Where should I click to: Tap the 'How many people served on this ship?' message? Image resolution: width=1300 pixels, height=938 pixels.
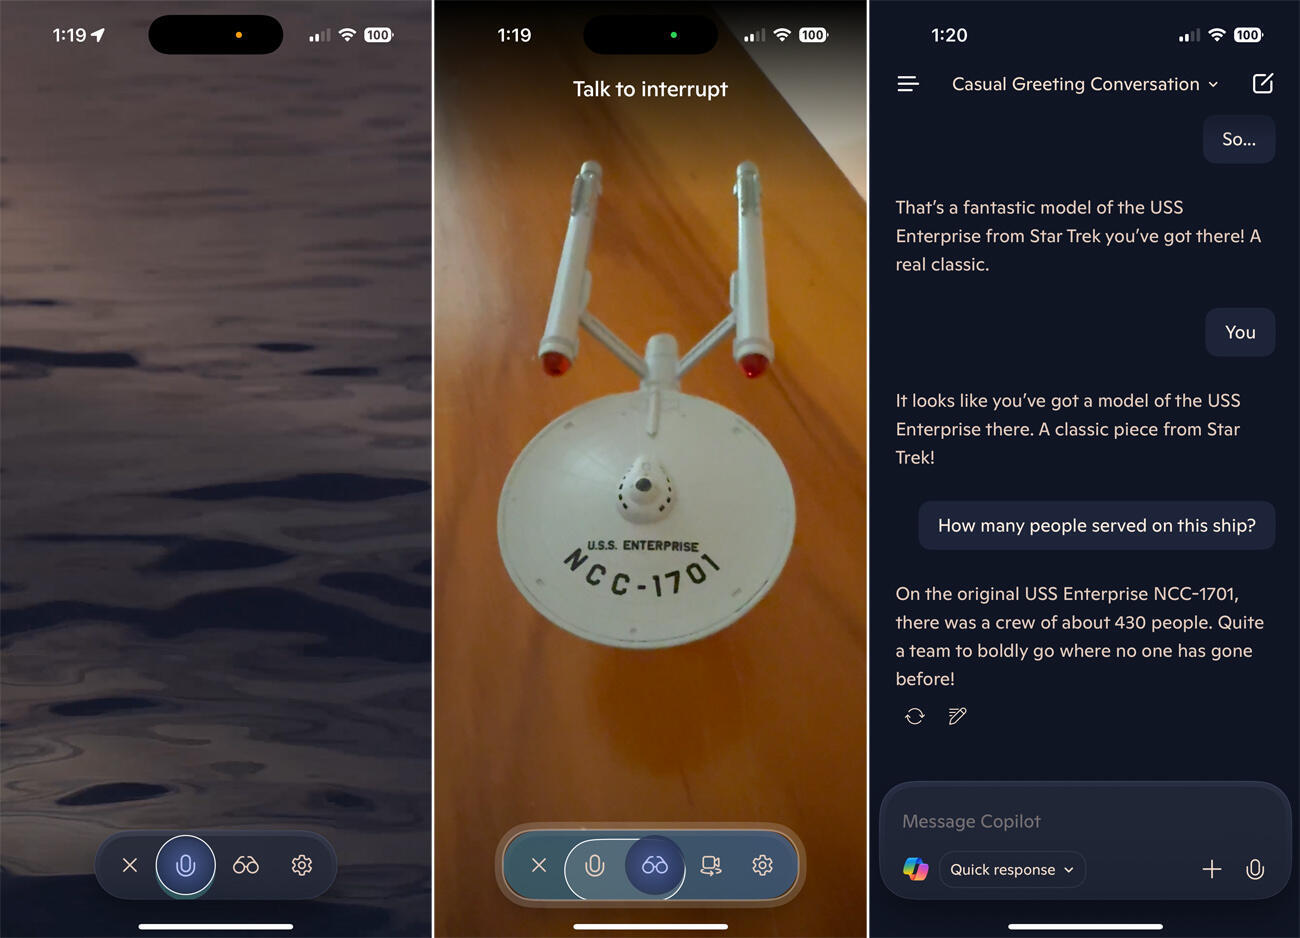tap(1097, 525)
